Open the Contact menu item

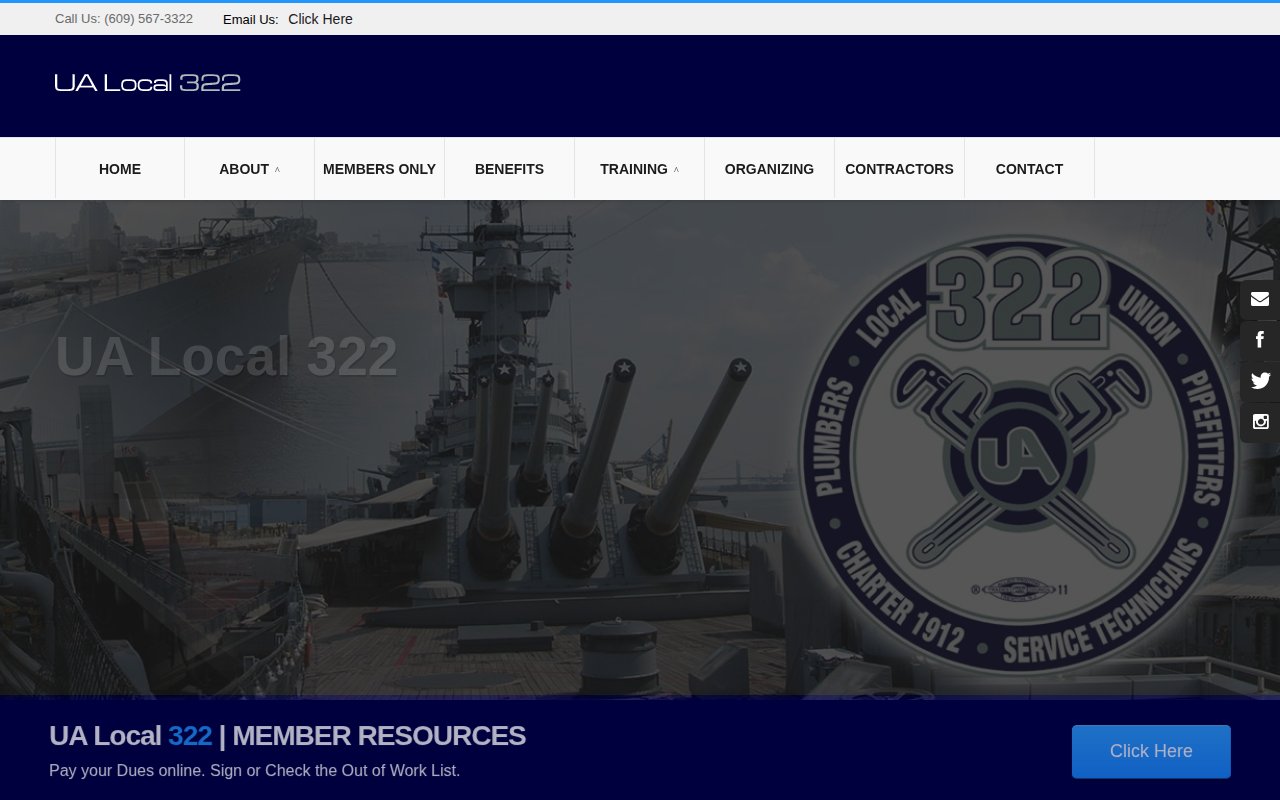click(1029, 169)
